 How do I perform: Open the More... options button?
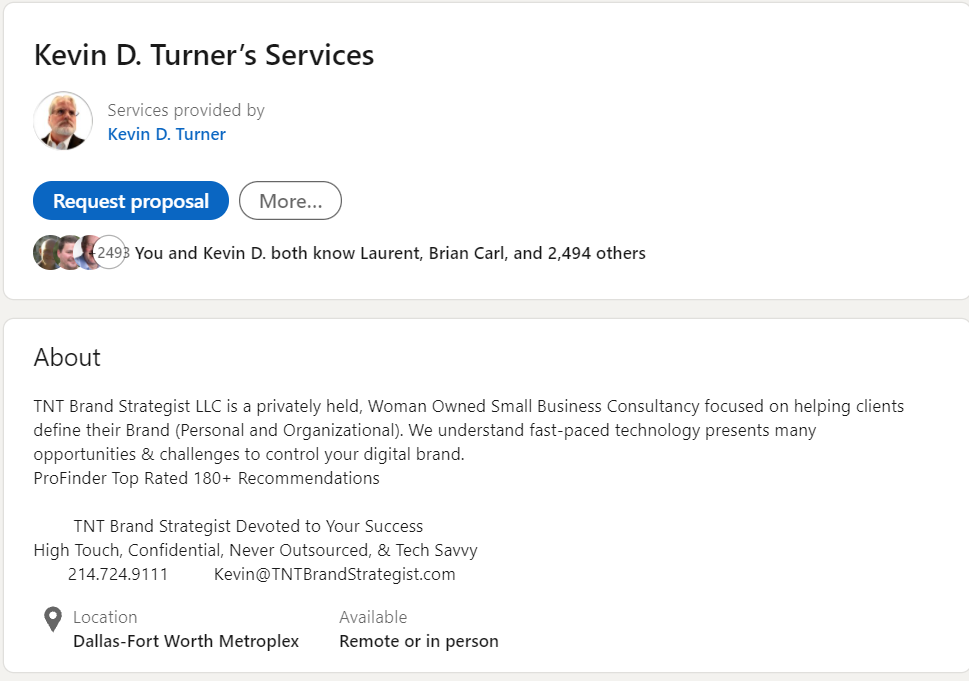tap(290, 201)
